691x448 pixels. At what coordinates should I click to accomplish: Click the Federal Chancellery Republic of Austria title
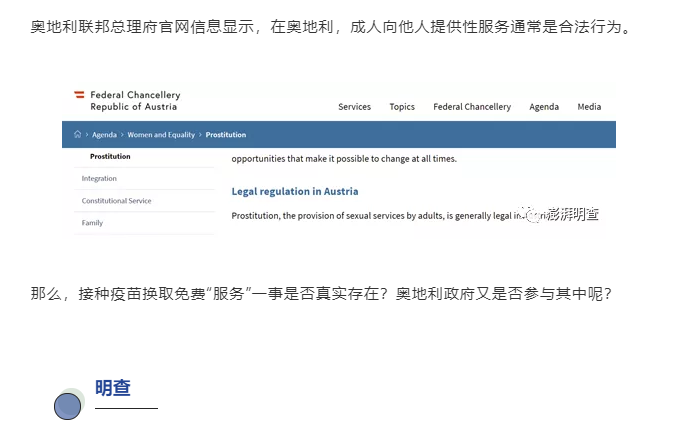pyautogui.click(x=135, y=101)
